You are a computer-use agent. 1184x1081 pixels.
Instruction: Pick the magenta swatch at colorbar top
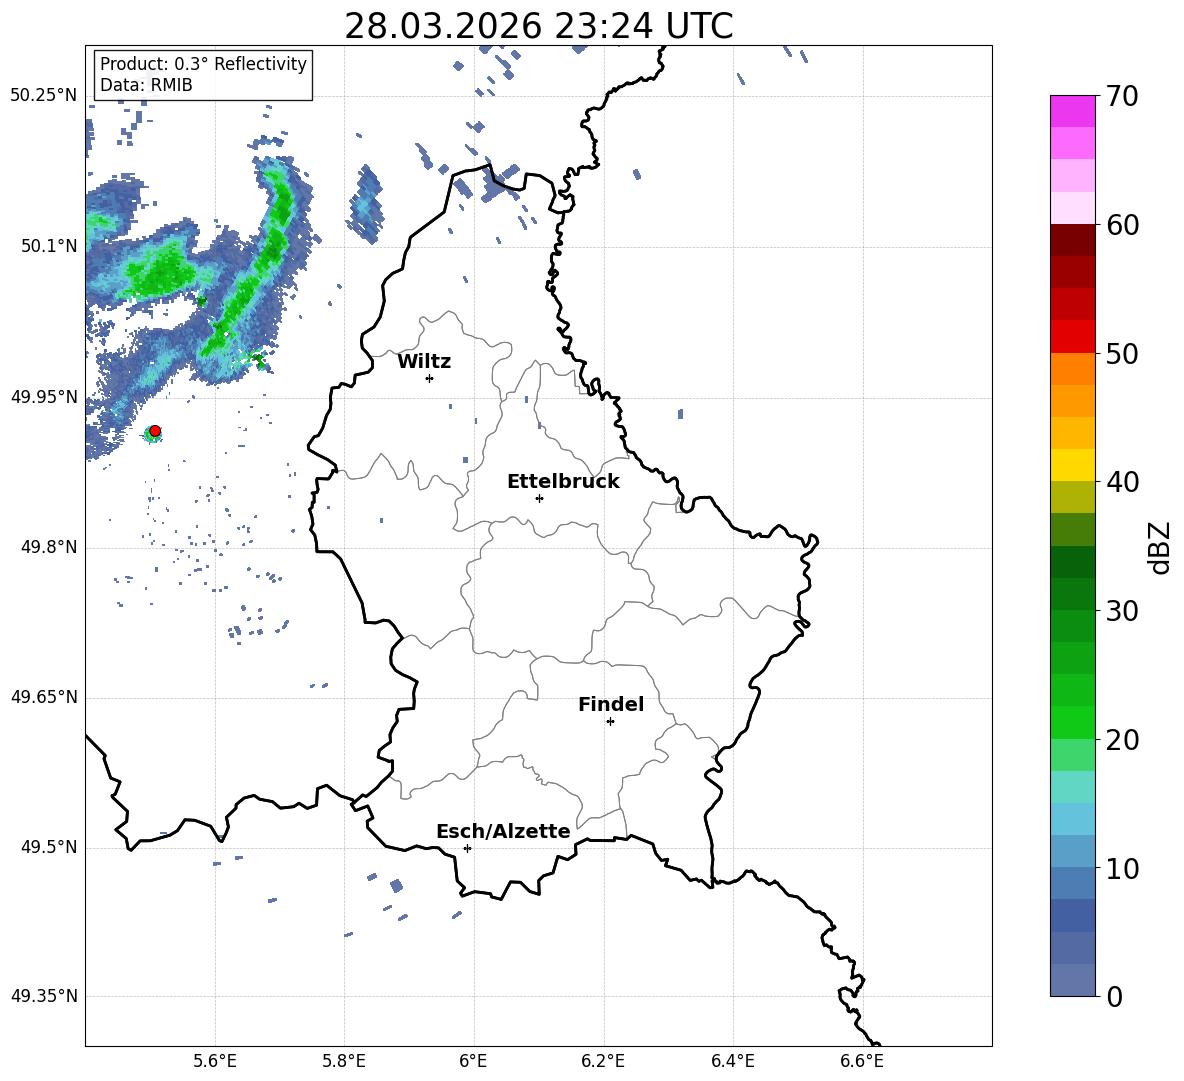click(x=1072, y=112)
